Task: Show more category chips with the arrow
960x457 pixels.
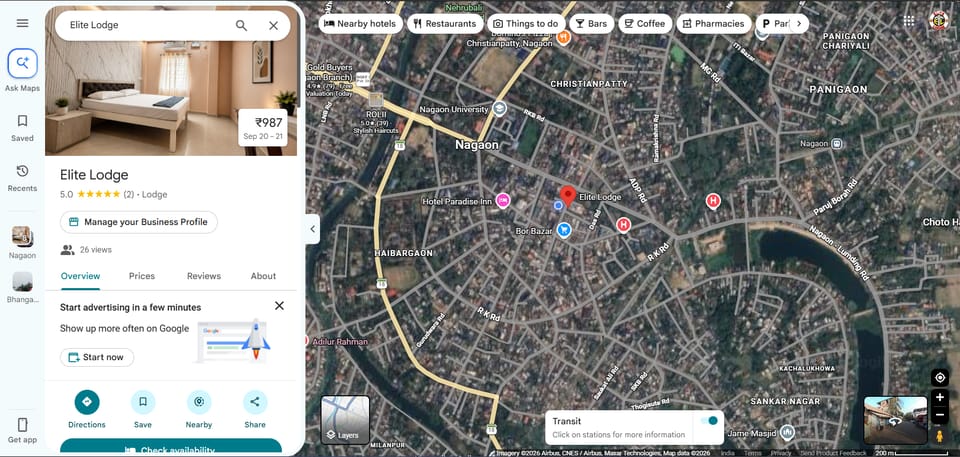Action: [798, 24]
